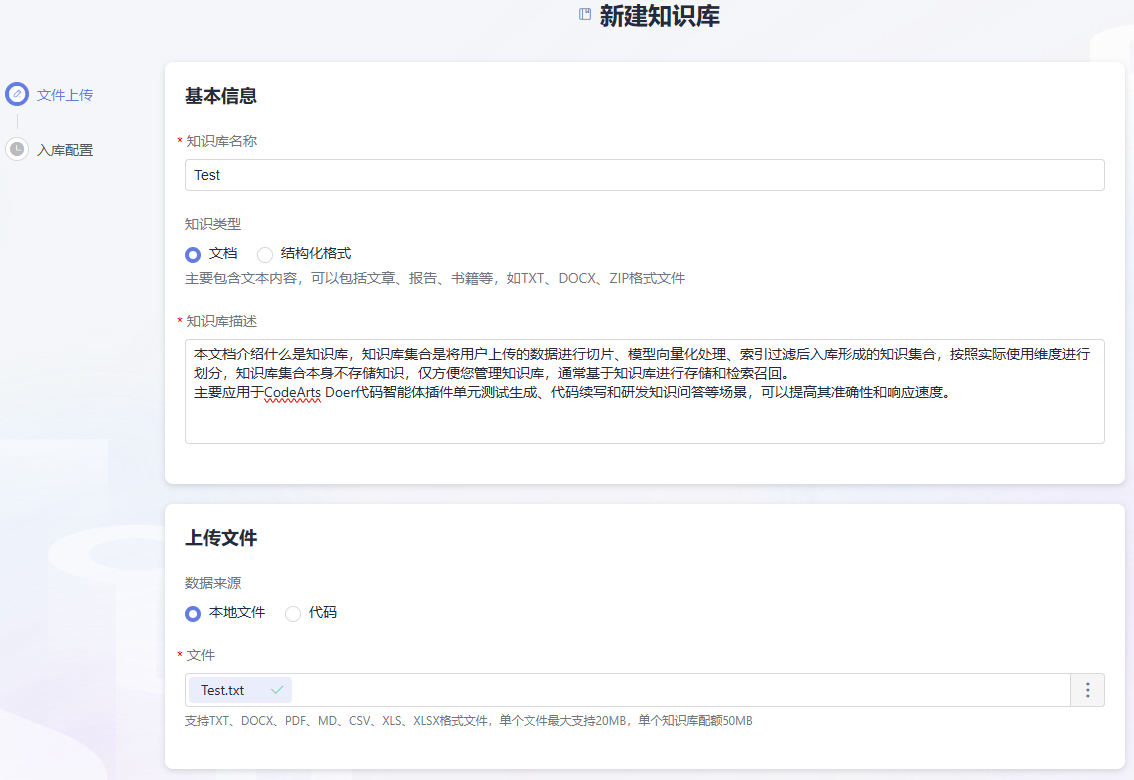This screenshot has width=1134, height=780.
Task: Click the 入库配置 step clock icon
Action: pyautogui.click(x=17, y=149)
